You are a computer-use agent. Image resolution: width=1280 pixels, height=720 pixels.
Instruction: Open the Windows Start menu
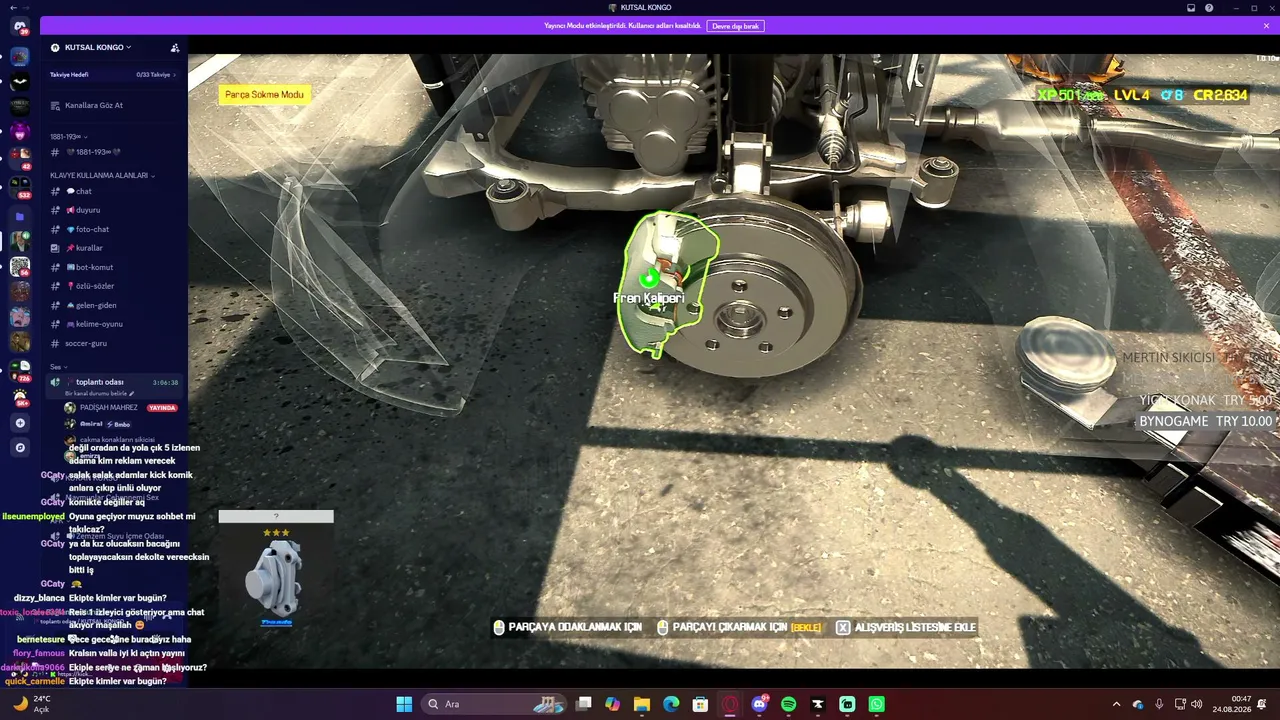coord(404,704)
